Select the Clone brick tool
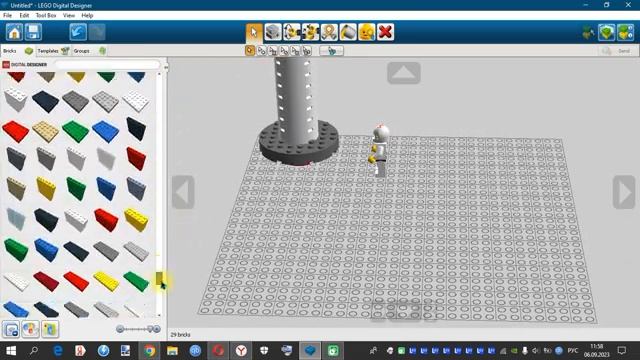The height and width of the screenshot is (360, 640). [273, 32]
